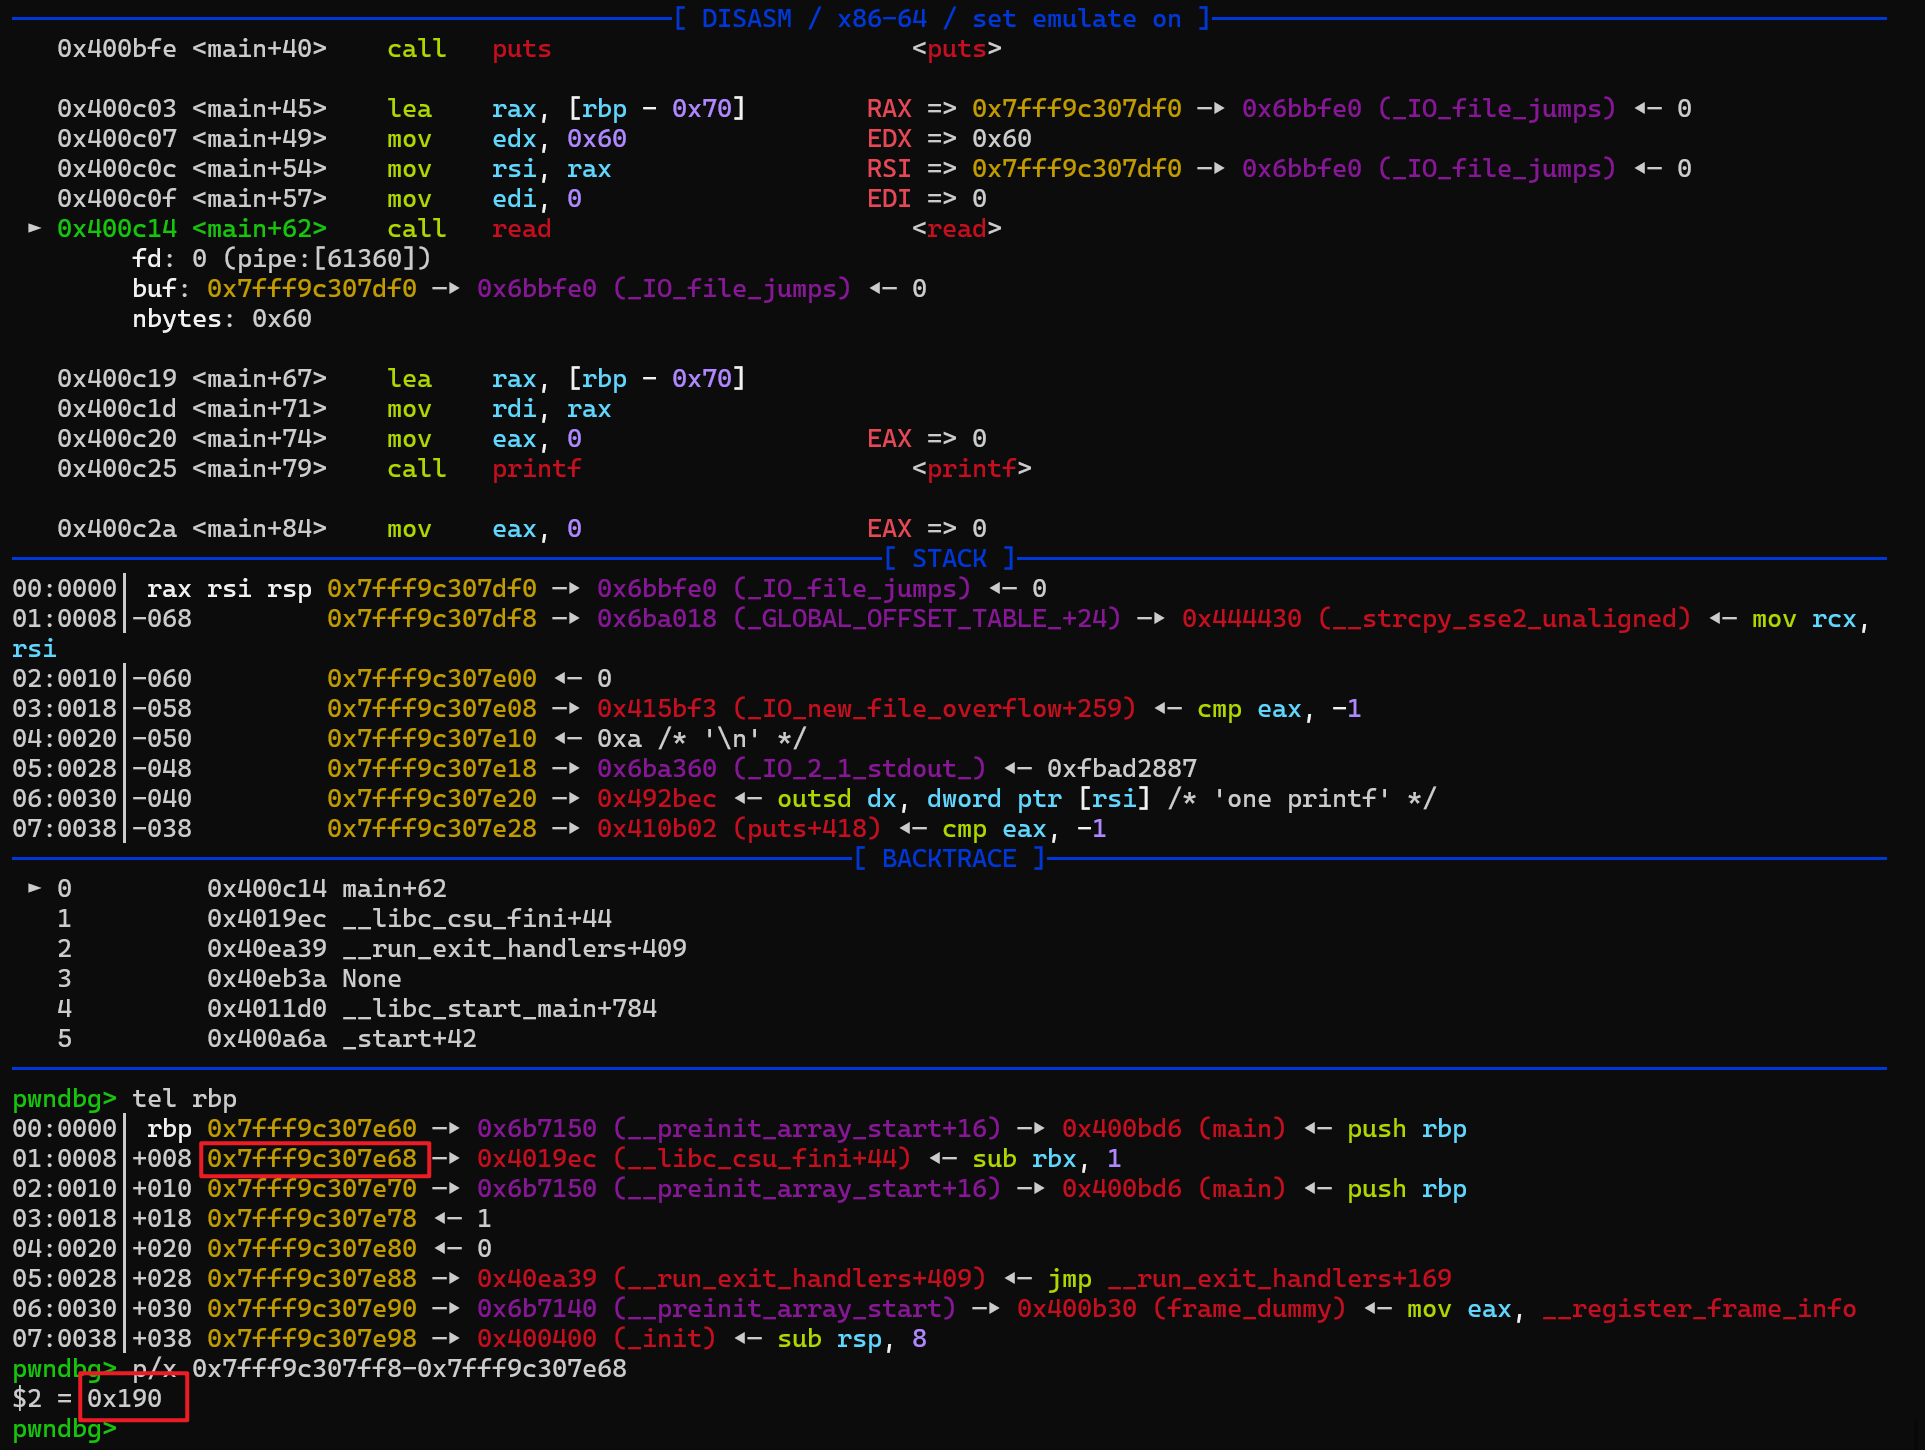Click the 'puts' call target at main+40
Image resolution: width=1925 pixels, height=1450 pixels.
click(x=521, y=49)
